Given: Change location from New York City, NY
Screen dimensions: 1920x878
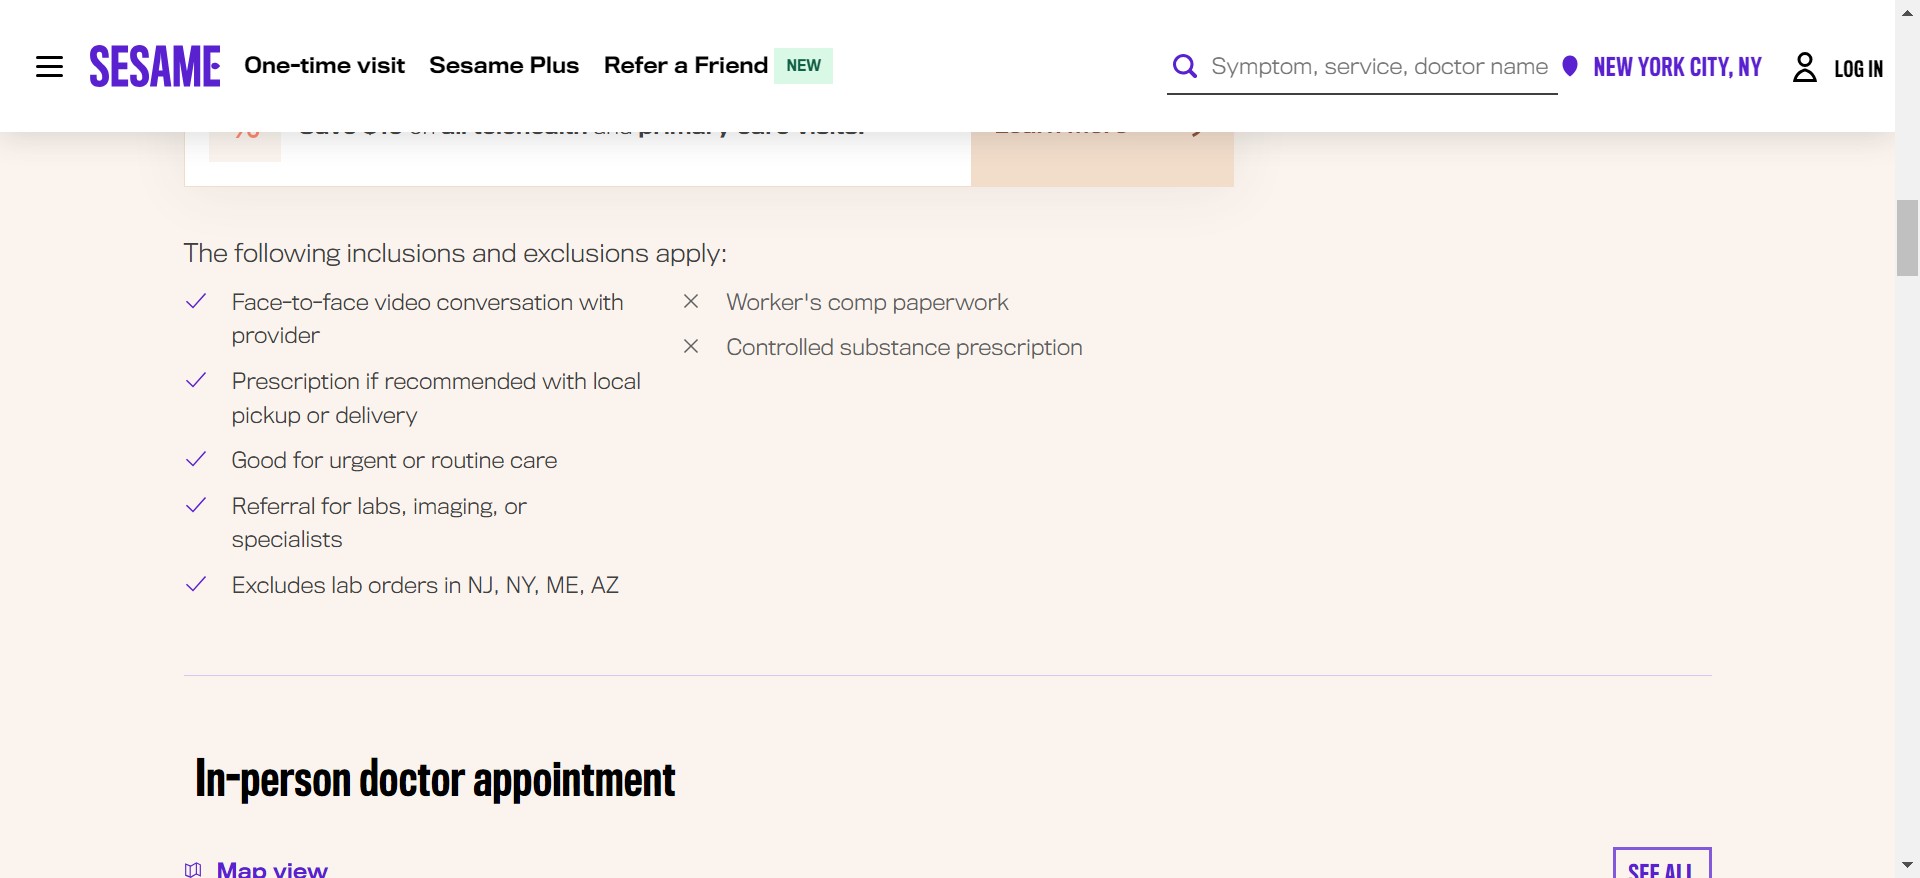Looking at the screenshot, I should tap(1677, 67).
